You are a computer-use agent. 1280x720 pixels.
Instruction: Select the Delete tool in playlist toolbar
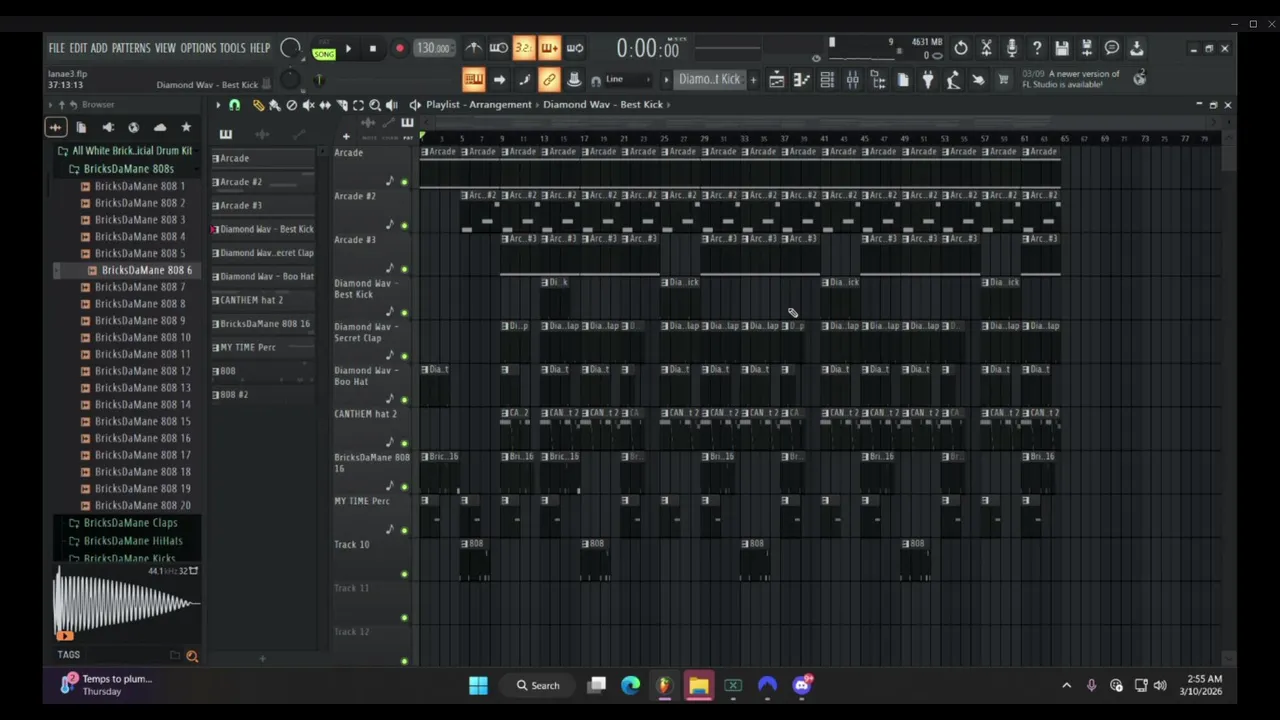(x=292, y=105)
